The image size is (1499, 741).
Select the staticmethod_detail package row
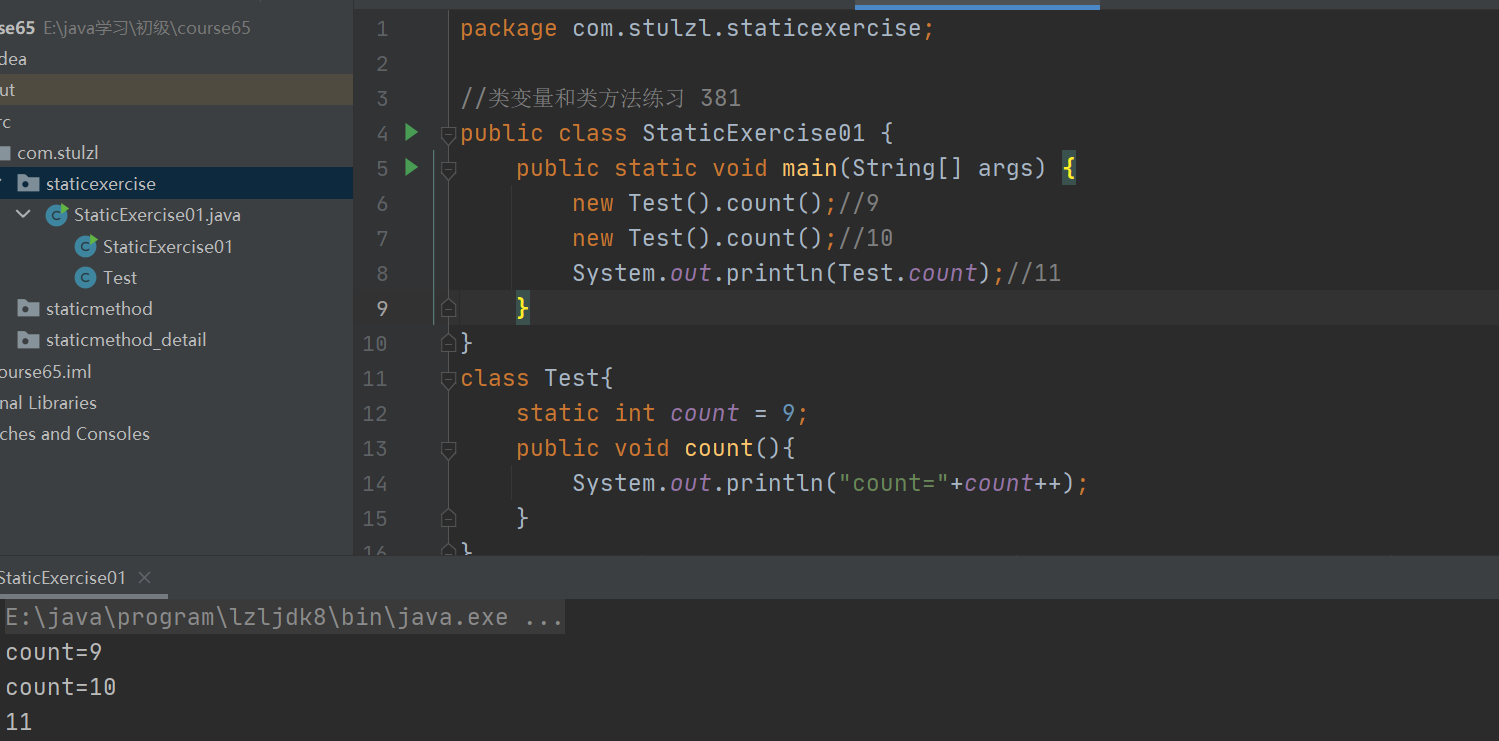(176, 340)
